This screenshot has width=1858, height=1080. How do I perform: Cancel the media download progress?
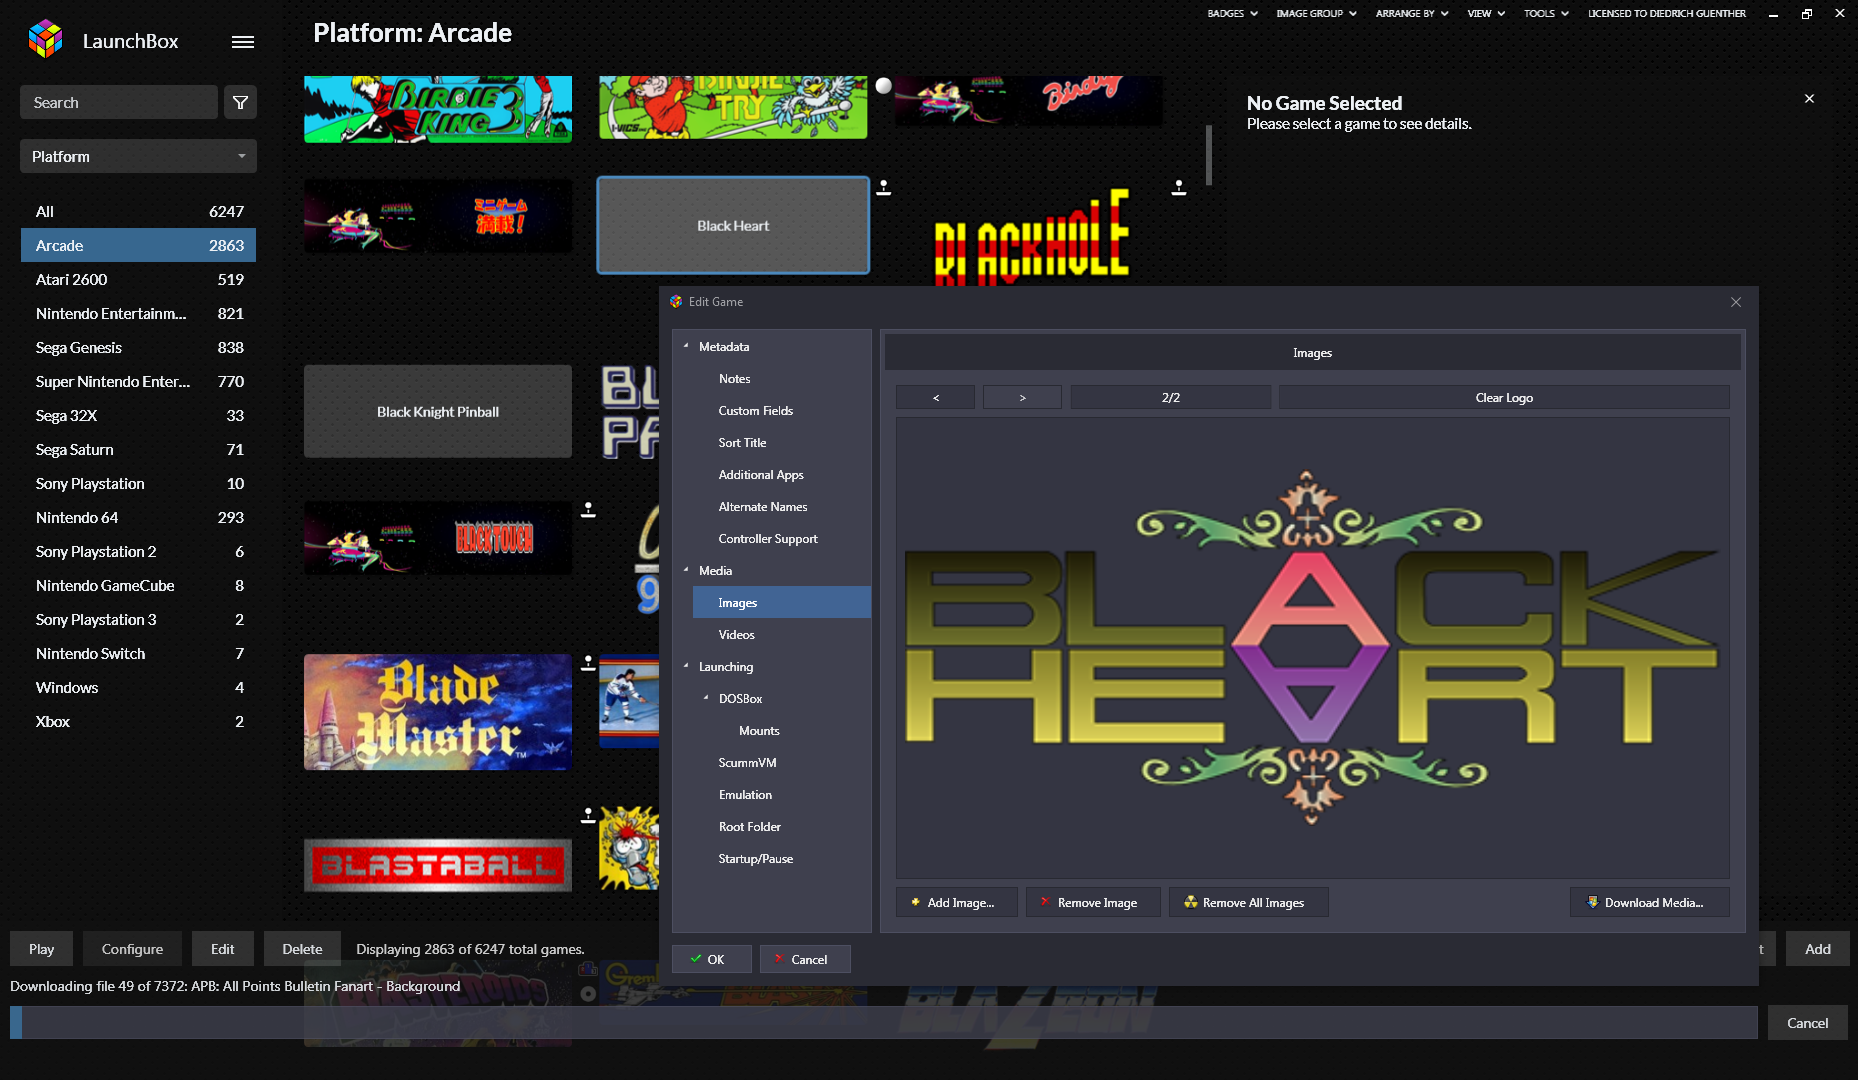[x=1807, y=1023]
